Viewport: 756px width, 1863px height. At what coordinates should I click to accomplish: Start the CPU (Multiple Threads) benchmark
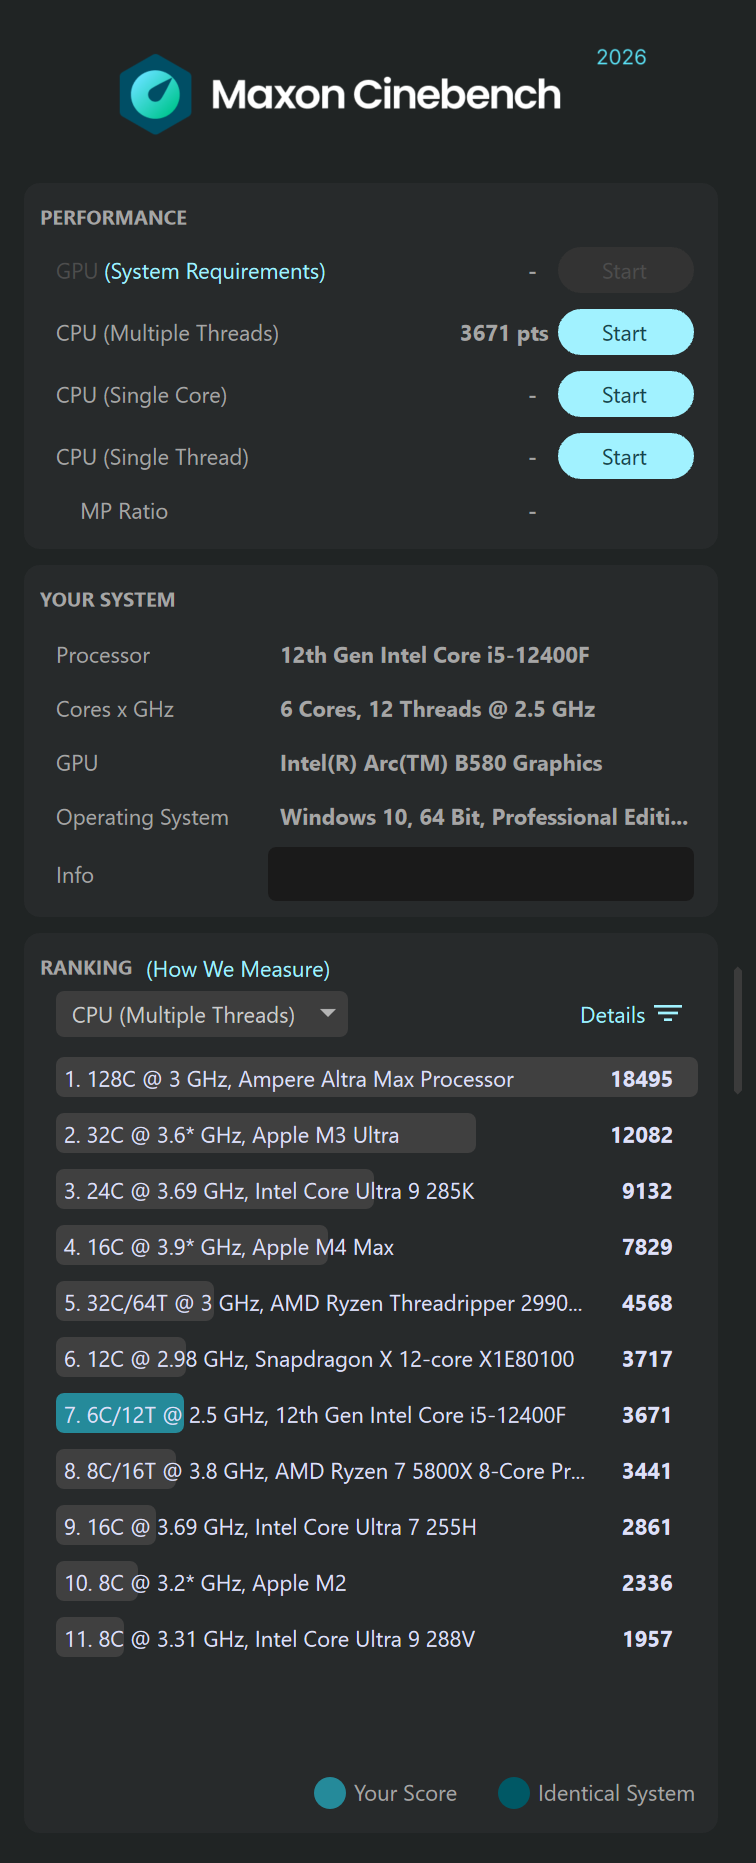click(625, 333)
